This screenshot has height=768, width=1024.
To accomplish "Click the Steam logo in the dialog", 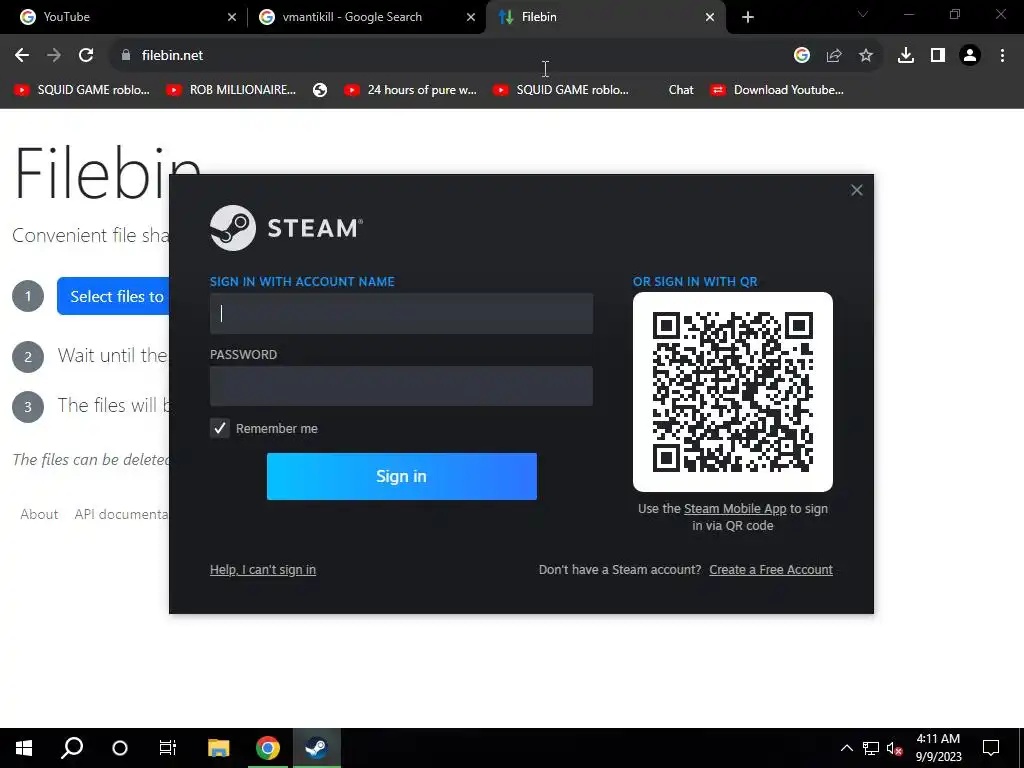I will (286, 228).
